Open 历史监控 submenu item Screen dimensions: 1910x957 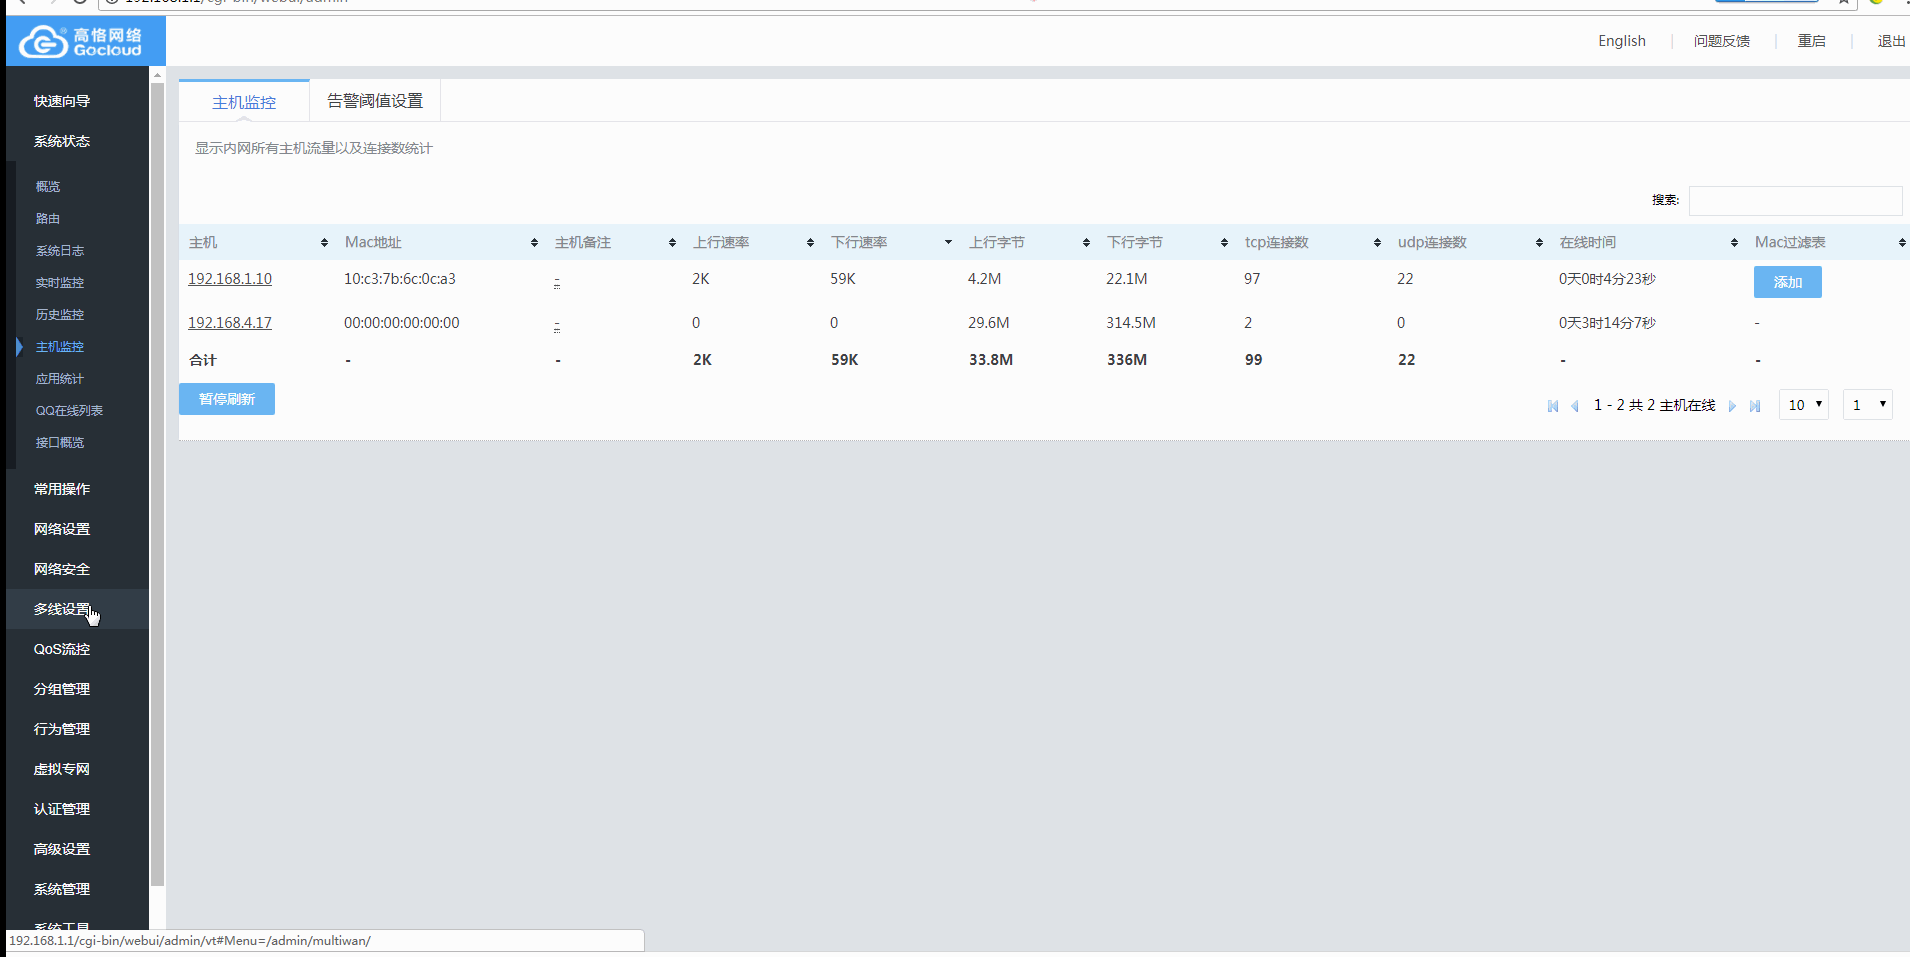pyautogui.click(x=60, y=315)
